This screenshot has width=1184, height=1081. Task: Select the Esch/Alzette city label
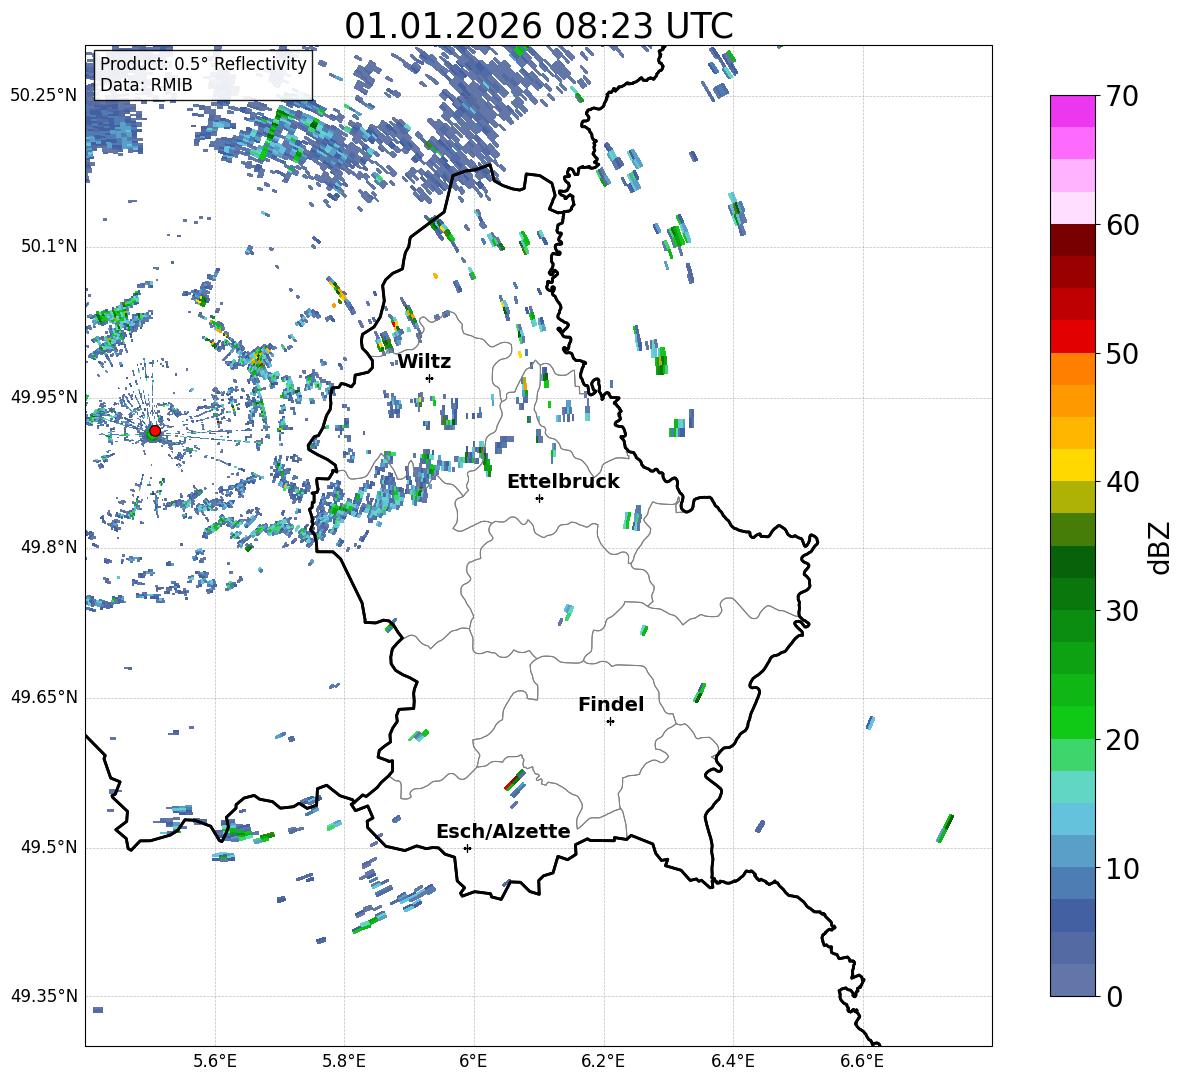503,831
